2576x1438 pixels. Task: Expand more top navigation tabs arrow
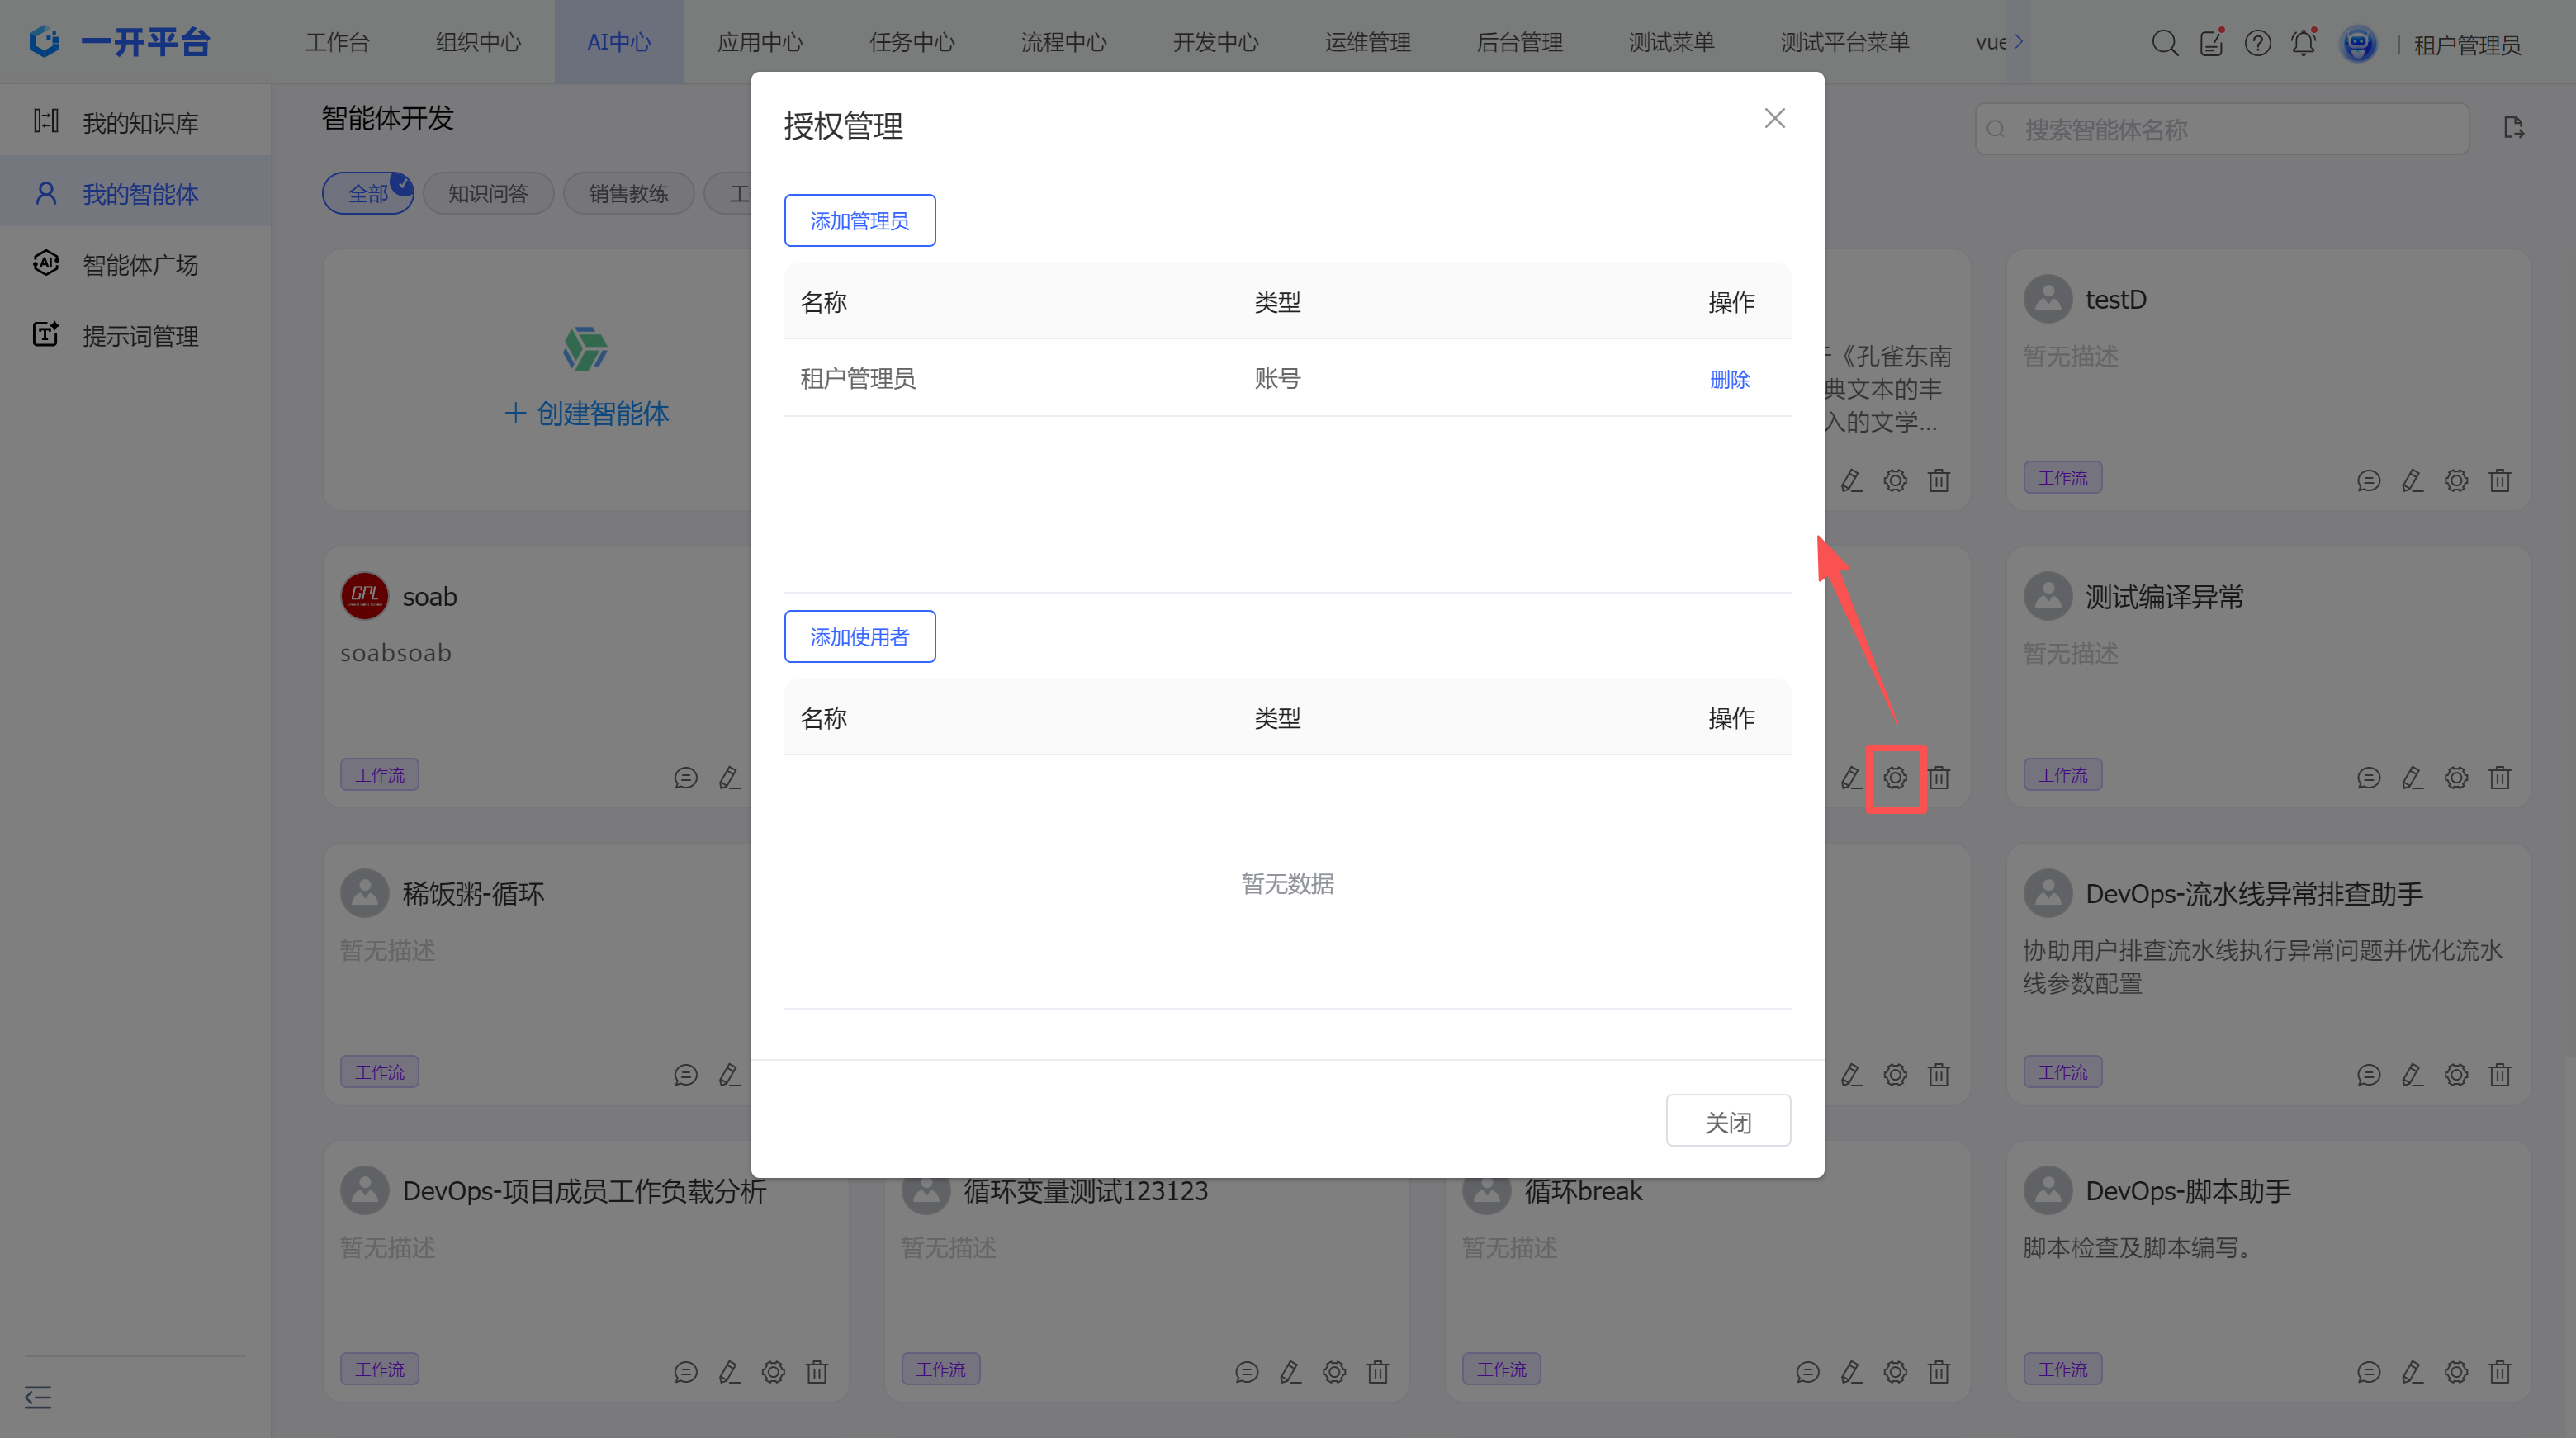[2019, 42]
